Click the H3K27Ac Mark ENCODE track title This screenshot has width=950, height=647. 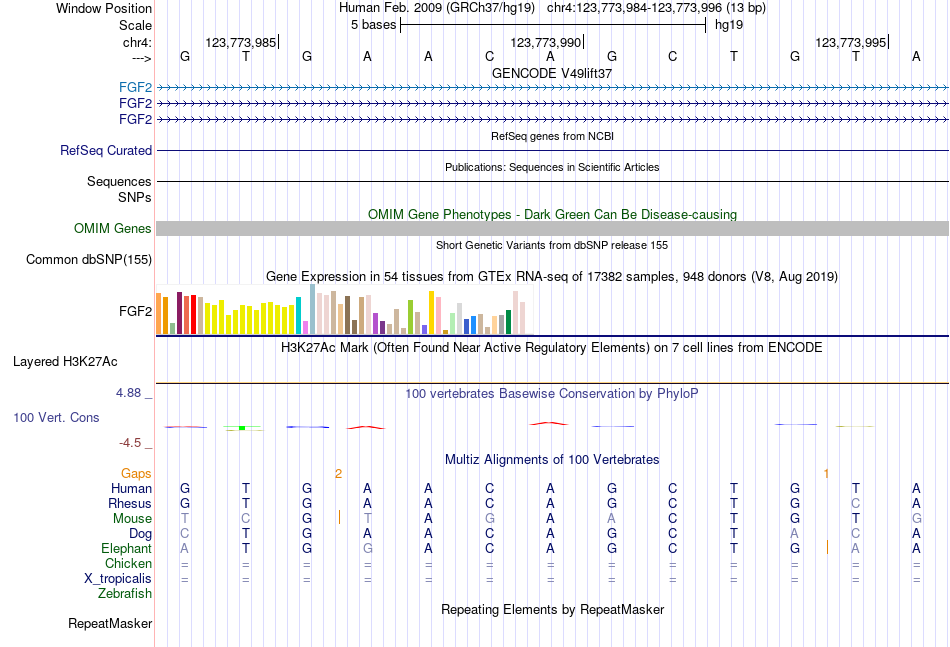(x=552, y=348)
